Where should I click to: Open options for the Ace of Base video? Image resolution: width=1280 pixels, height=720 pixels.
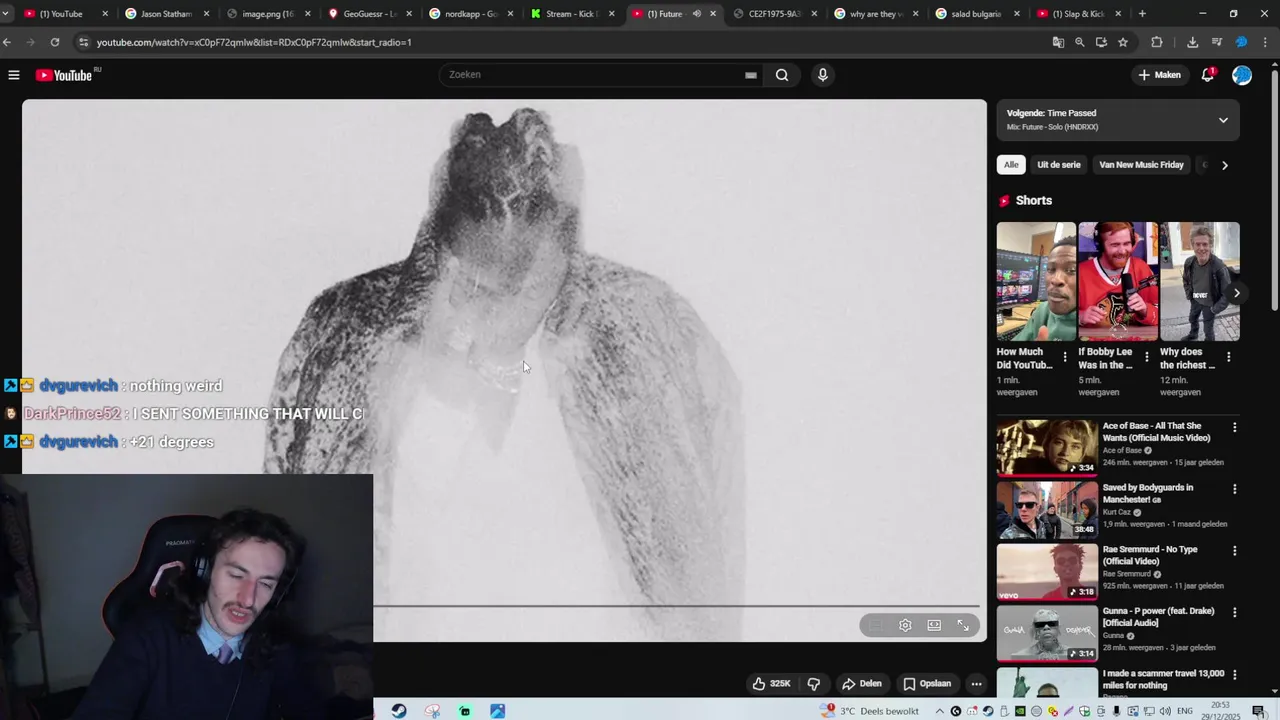1235,427
